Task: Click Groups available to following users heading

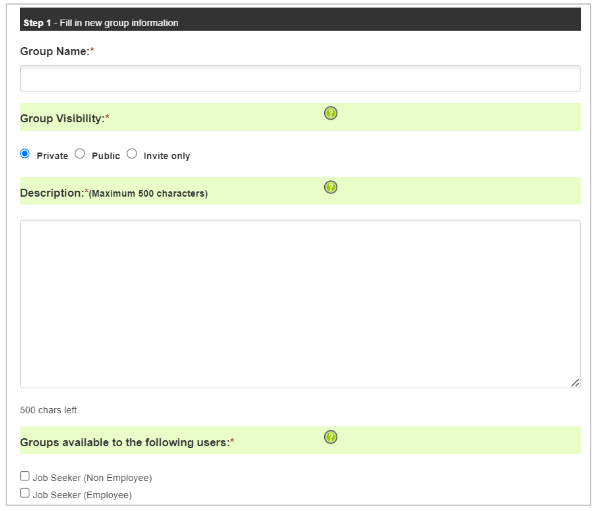Action: [127, 442]
